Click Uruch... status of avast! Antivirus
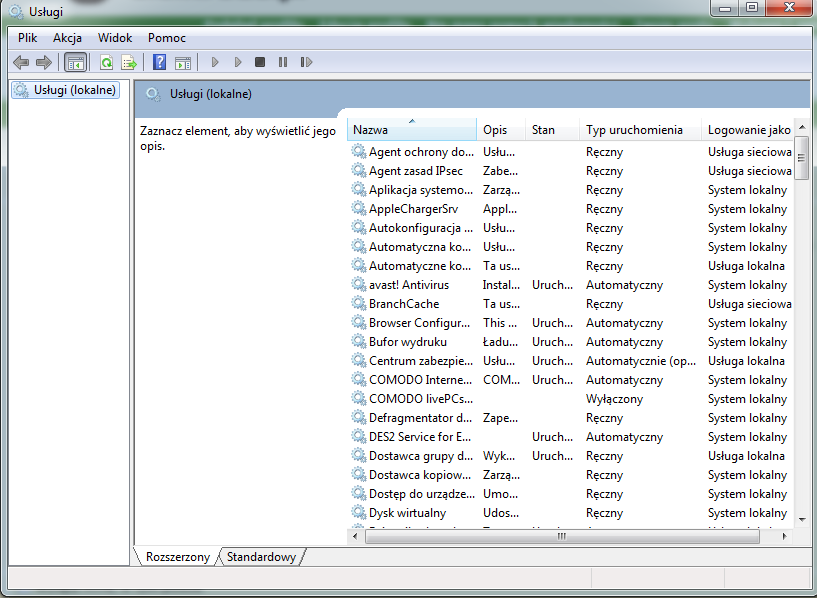This screenshot has height=598, width=817. [x=552, y=285]
